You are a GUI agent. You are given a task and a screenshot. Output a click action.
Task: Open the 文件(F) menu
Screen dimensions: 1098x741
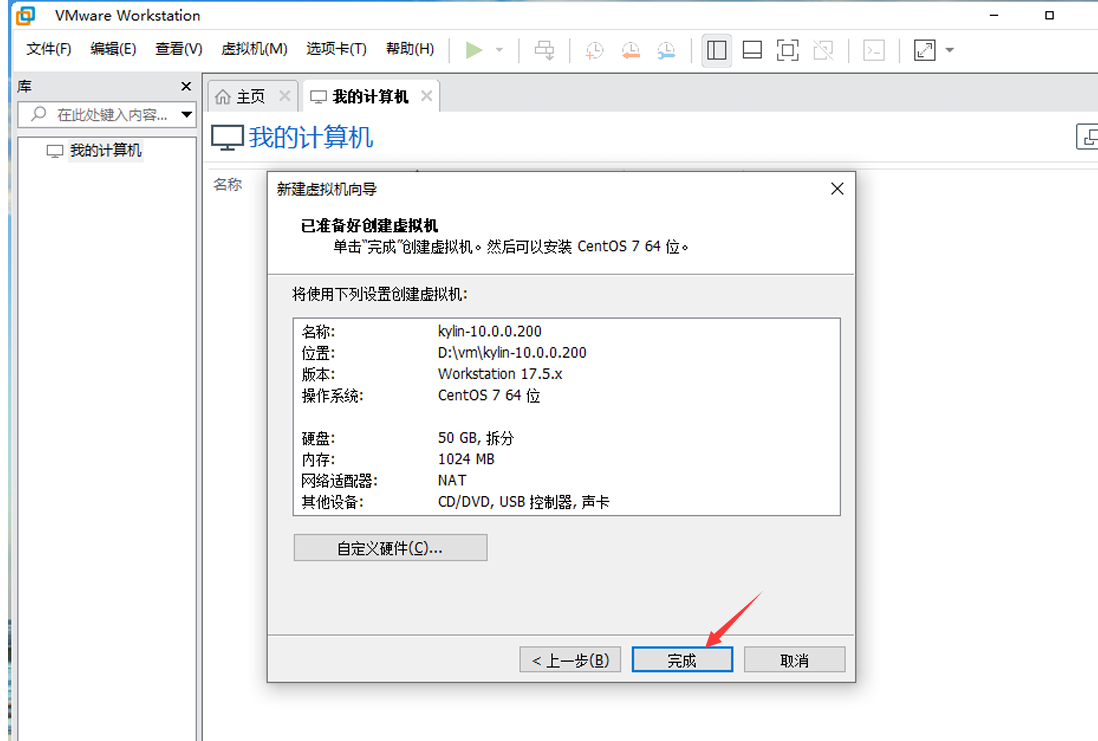click(49, 49)
